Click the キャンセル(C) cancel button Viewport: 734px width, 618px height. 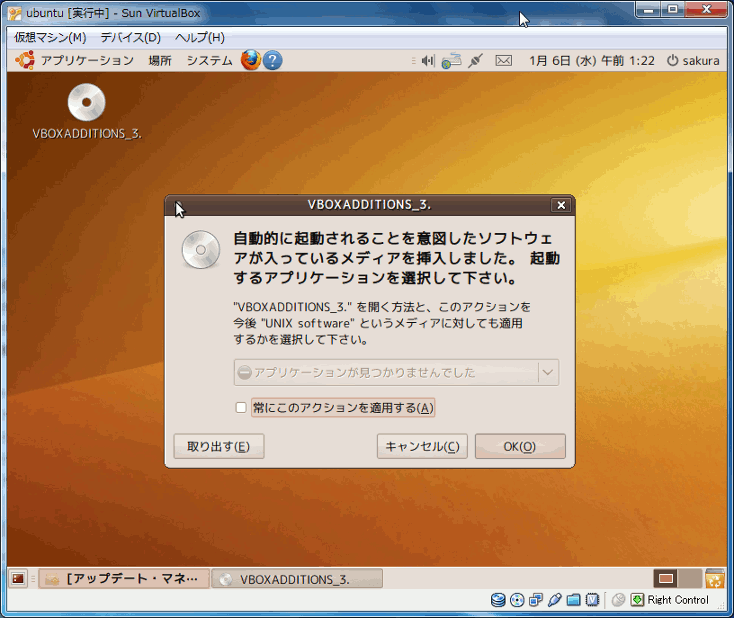(422, 447)
